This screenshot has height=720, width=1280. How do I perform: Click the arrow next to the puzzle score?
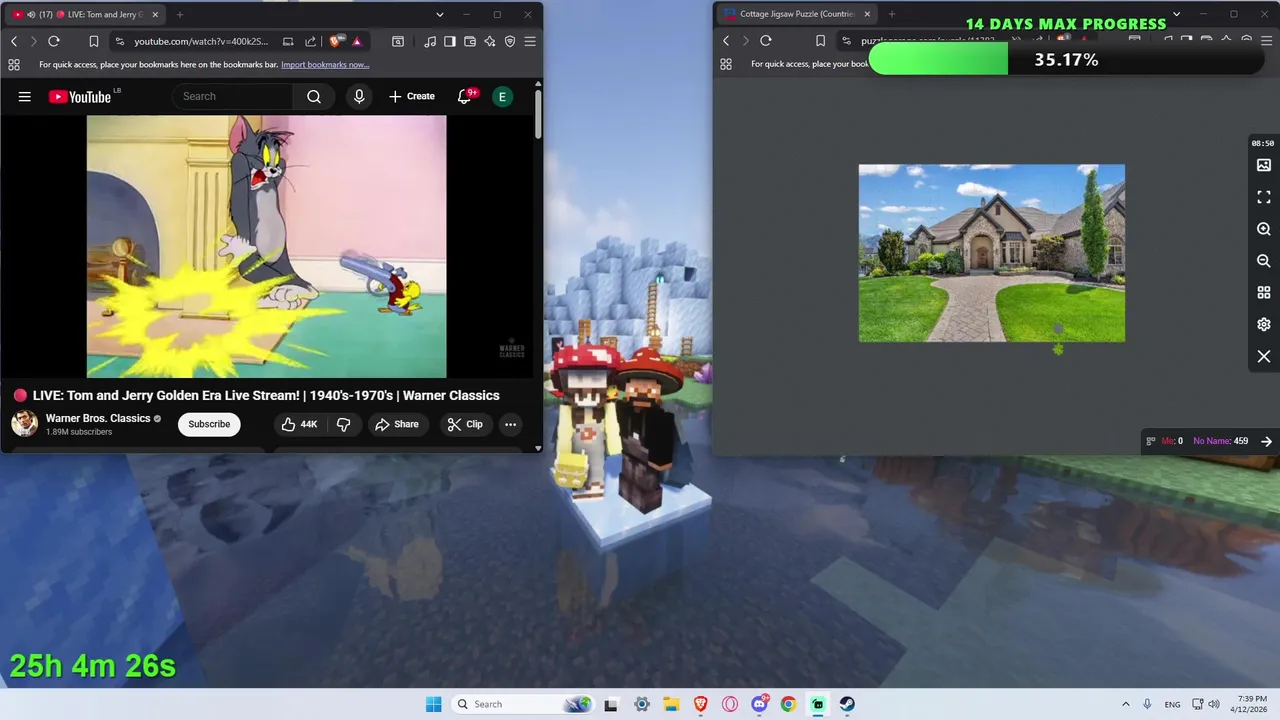point(1266,441)
